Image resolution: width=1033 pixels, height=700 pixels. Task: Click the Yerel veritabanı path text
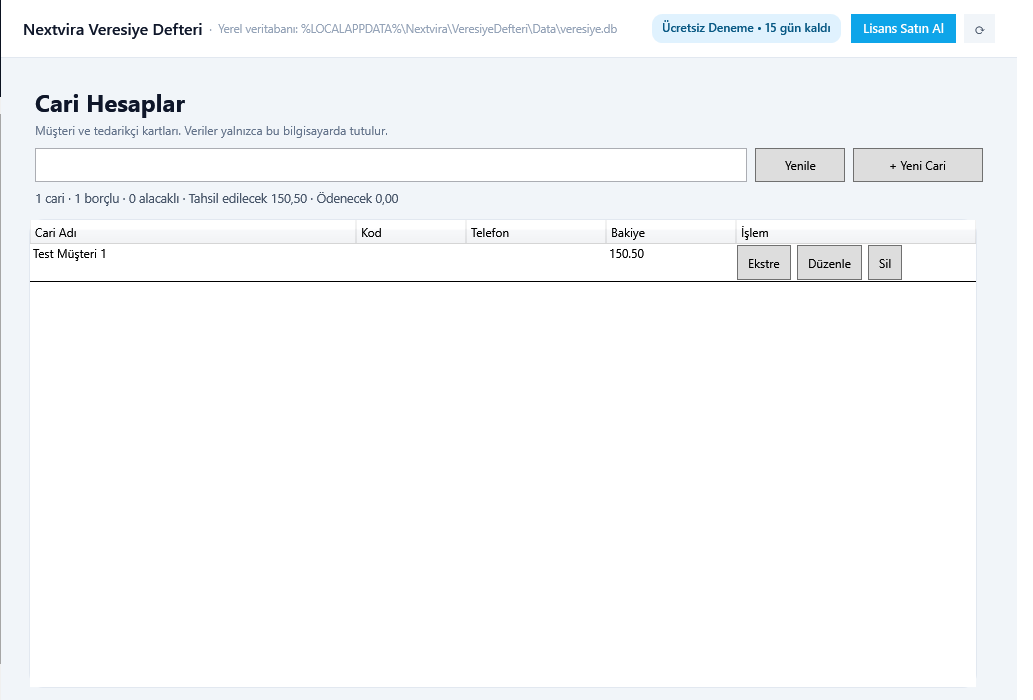tap(418, 29)
